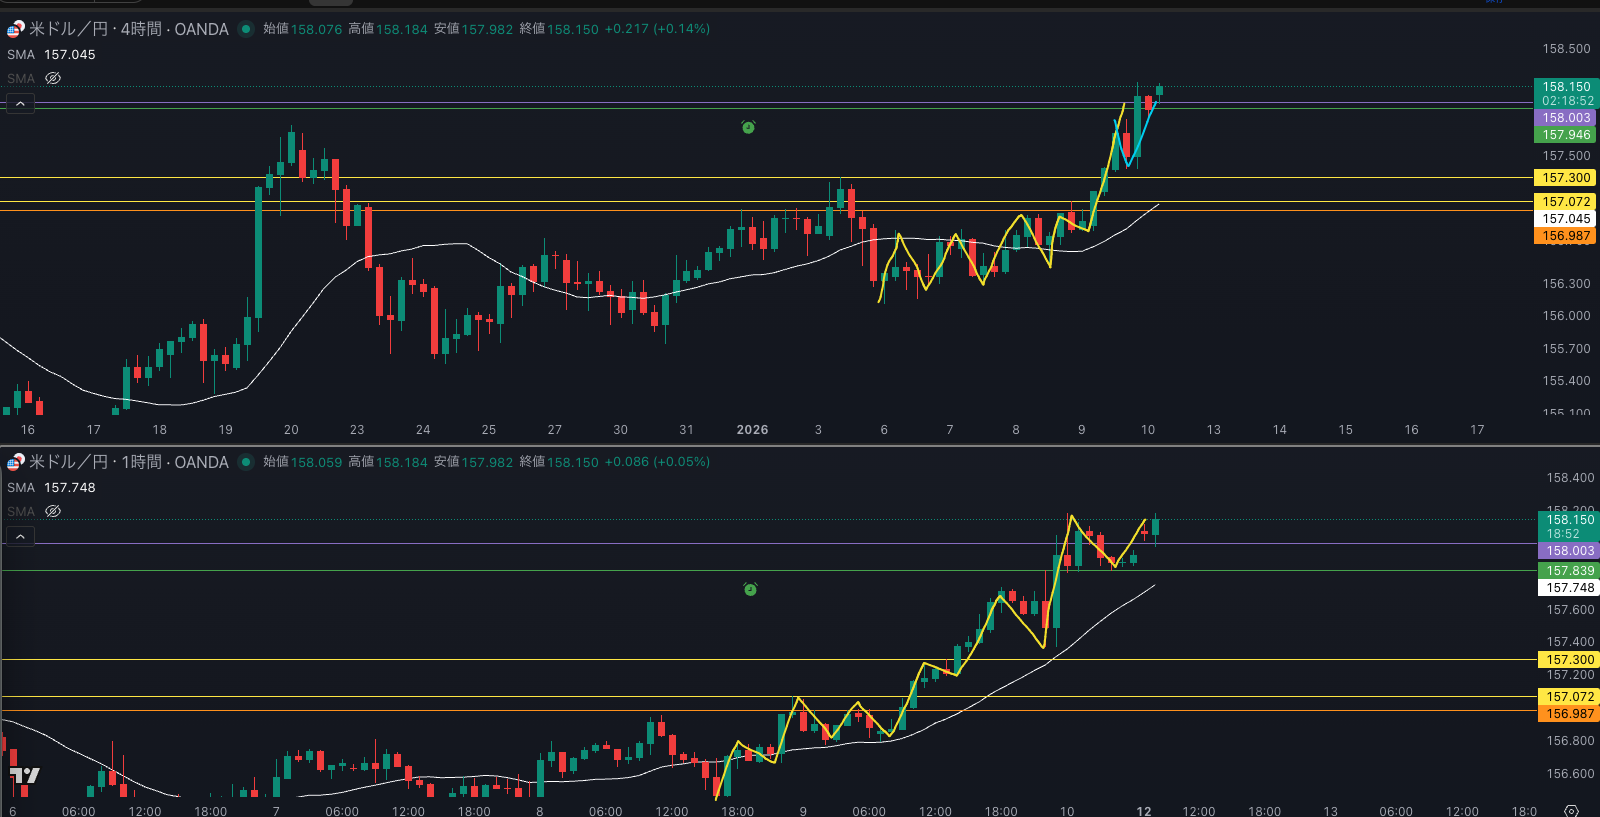Viewport: 1600px width, 817px height.
Task: Show the hidden SMA indicator on 4-hour chart
Action: click(x=53, y=78)
